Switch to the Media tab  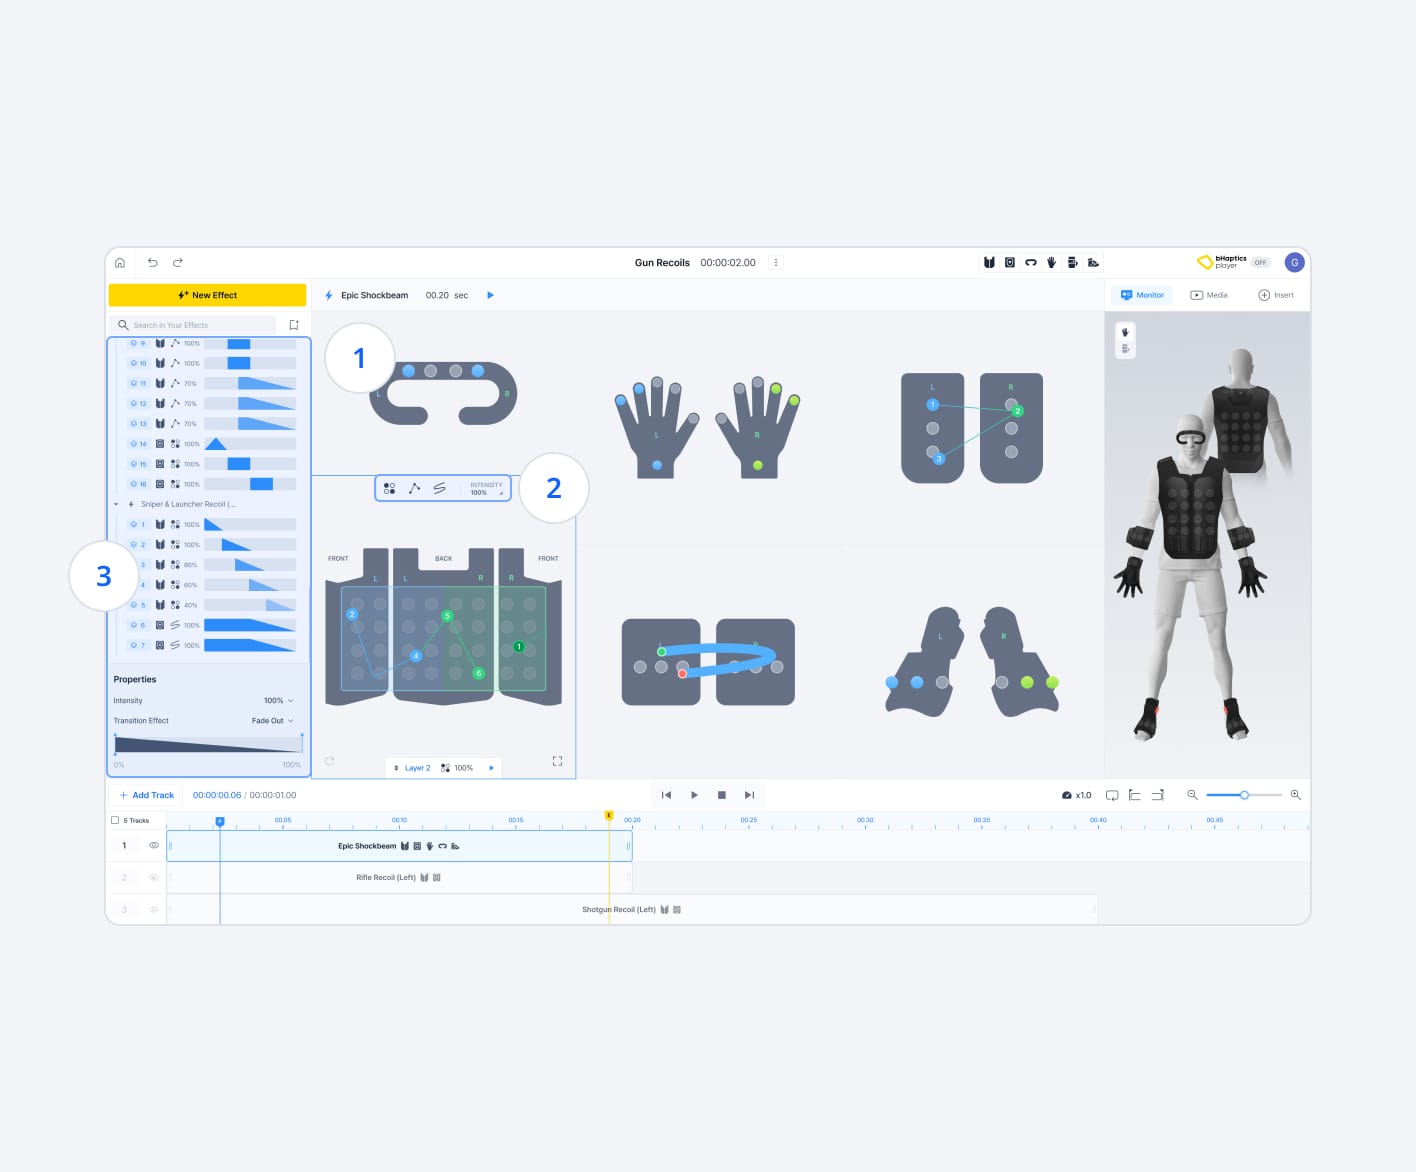coord(1208,295)
